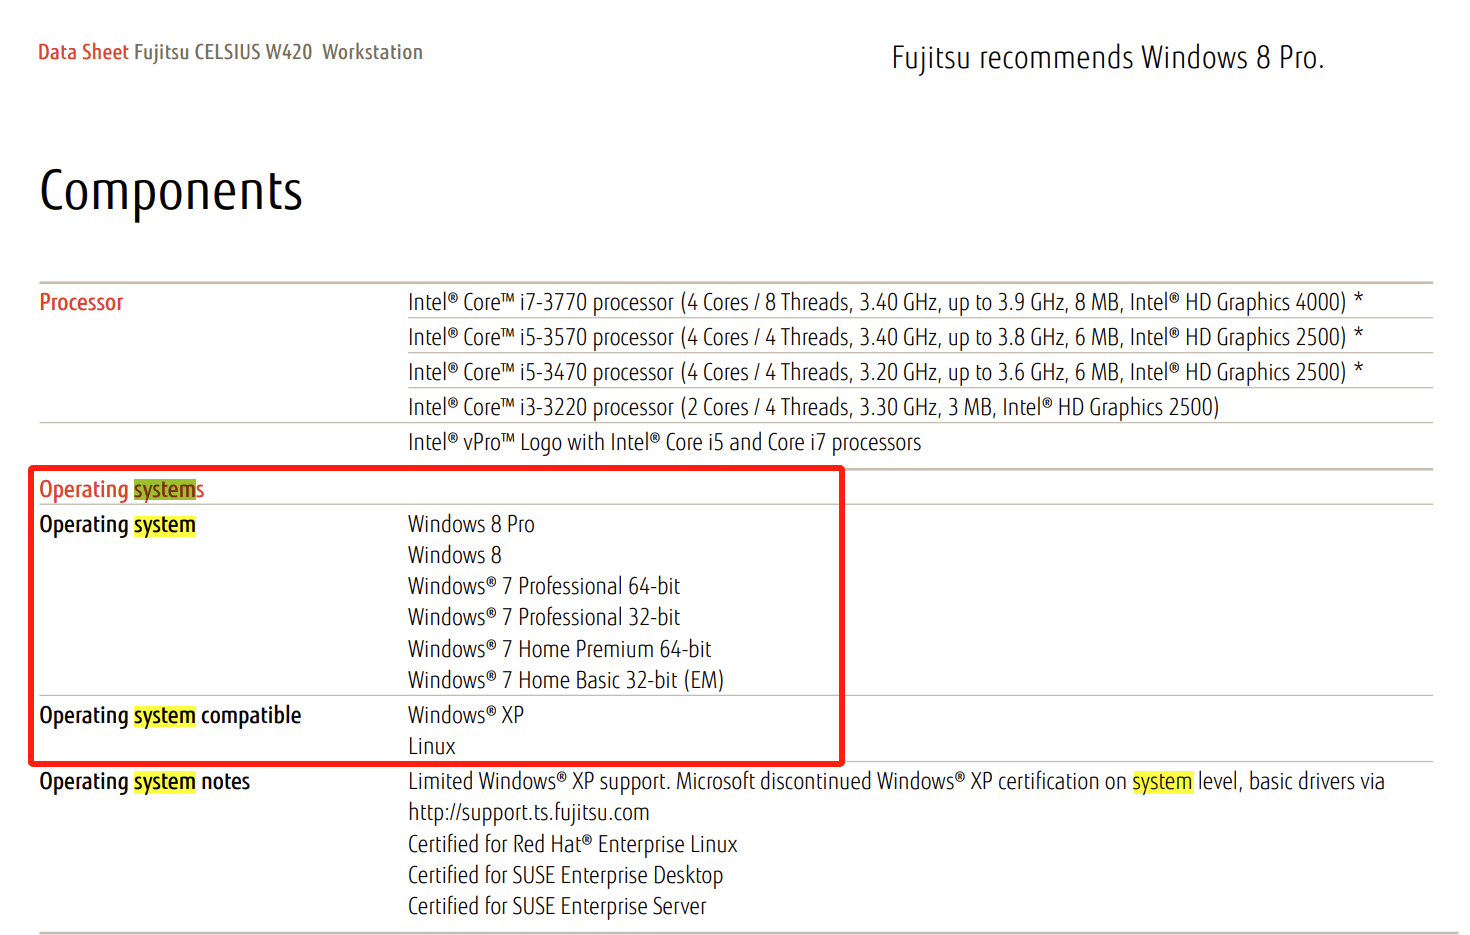Click the red 'Processor' section label

(x=81, y=302)
